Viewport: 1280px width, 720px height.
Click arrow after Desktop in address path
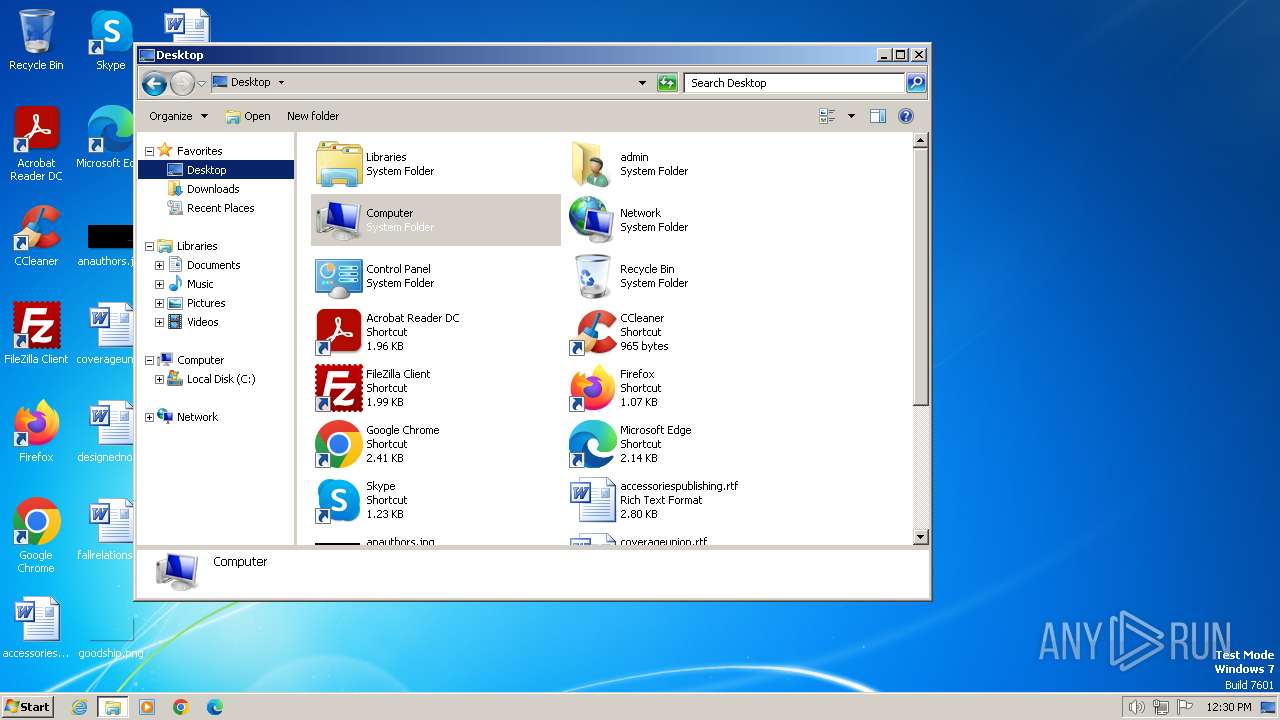pyautogui.click(x=281, y=83)
